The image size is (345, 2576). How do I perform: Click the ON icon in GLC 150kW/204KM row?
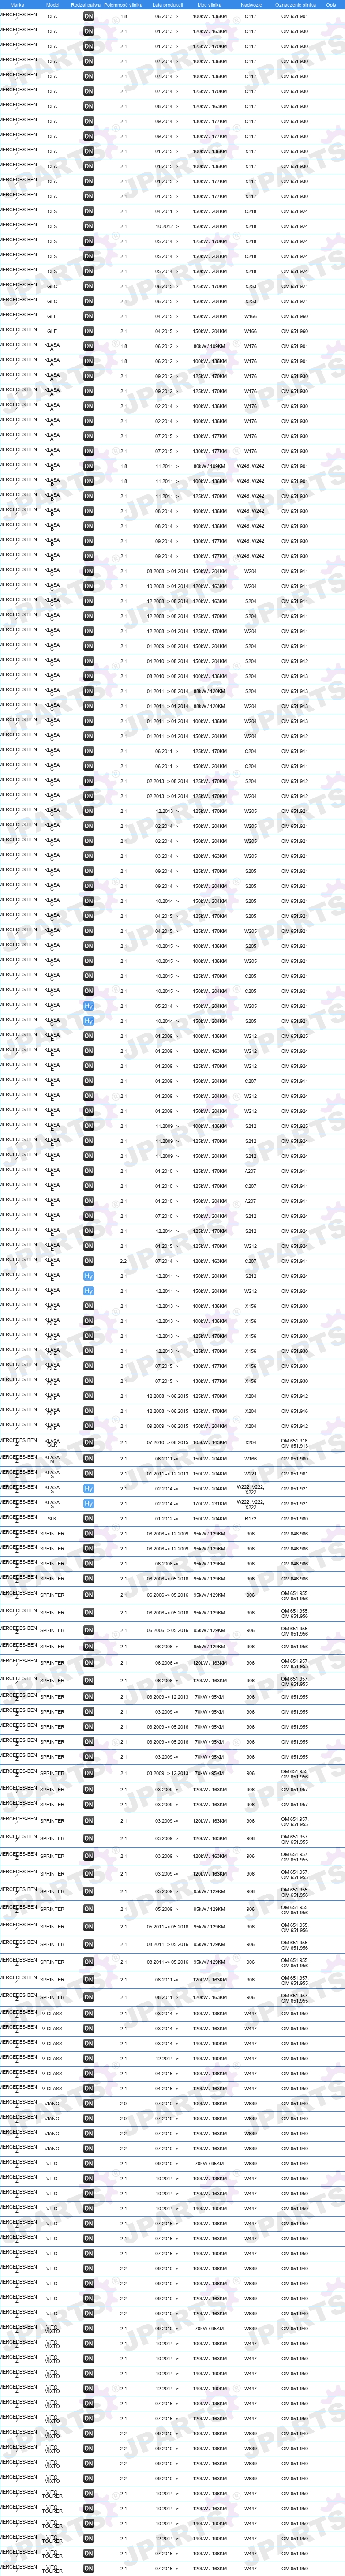coord(88,301)
